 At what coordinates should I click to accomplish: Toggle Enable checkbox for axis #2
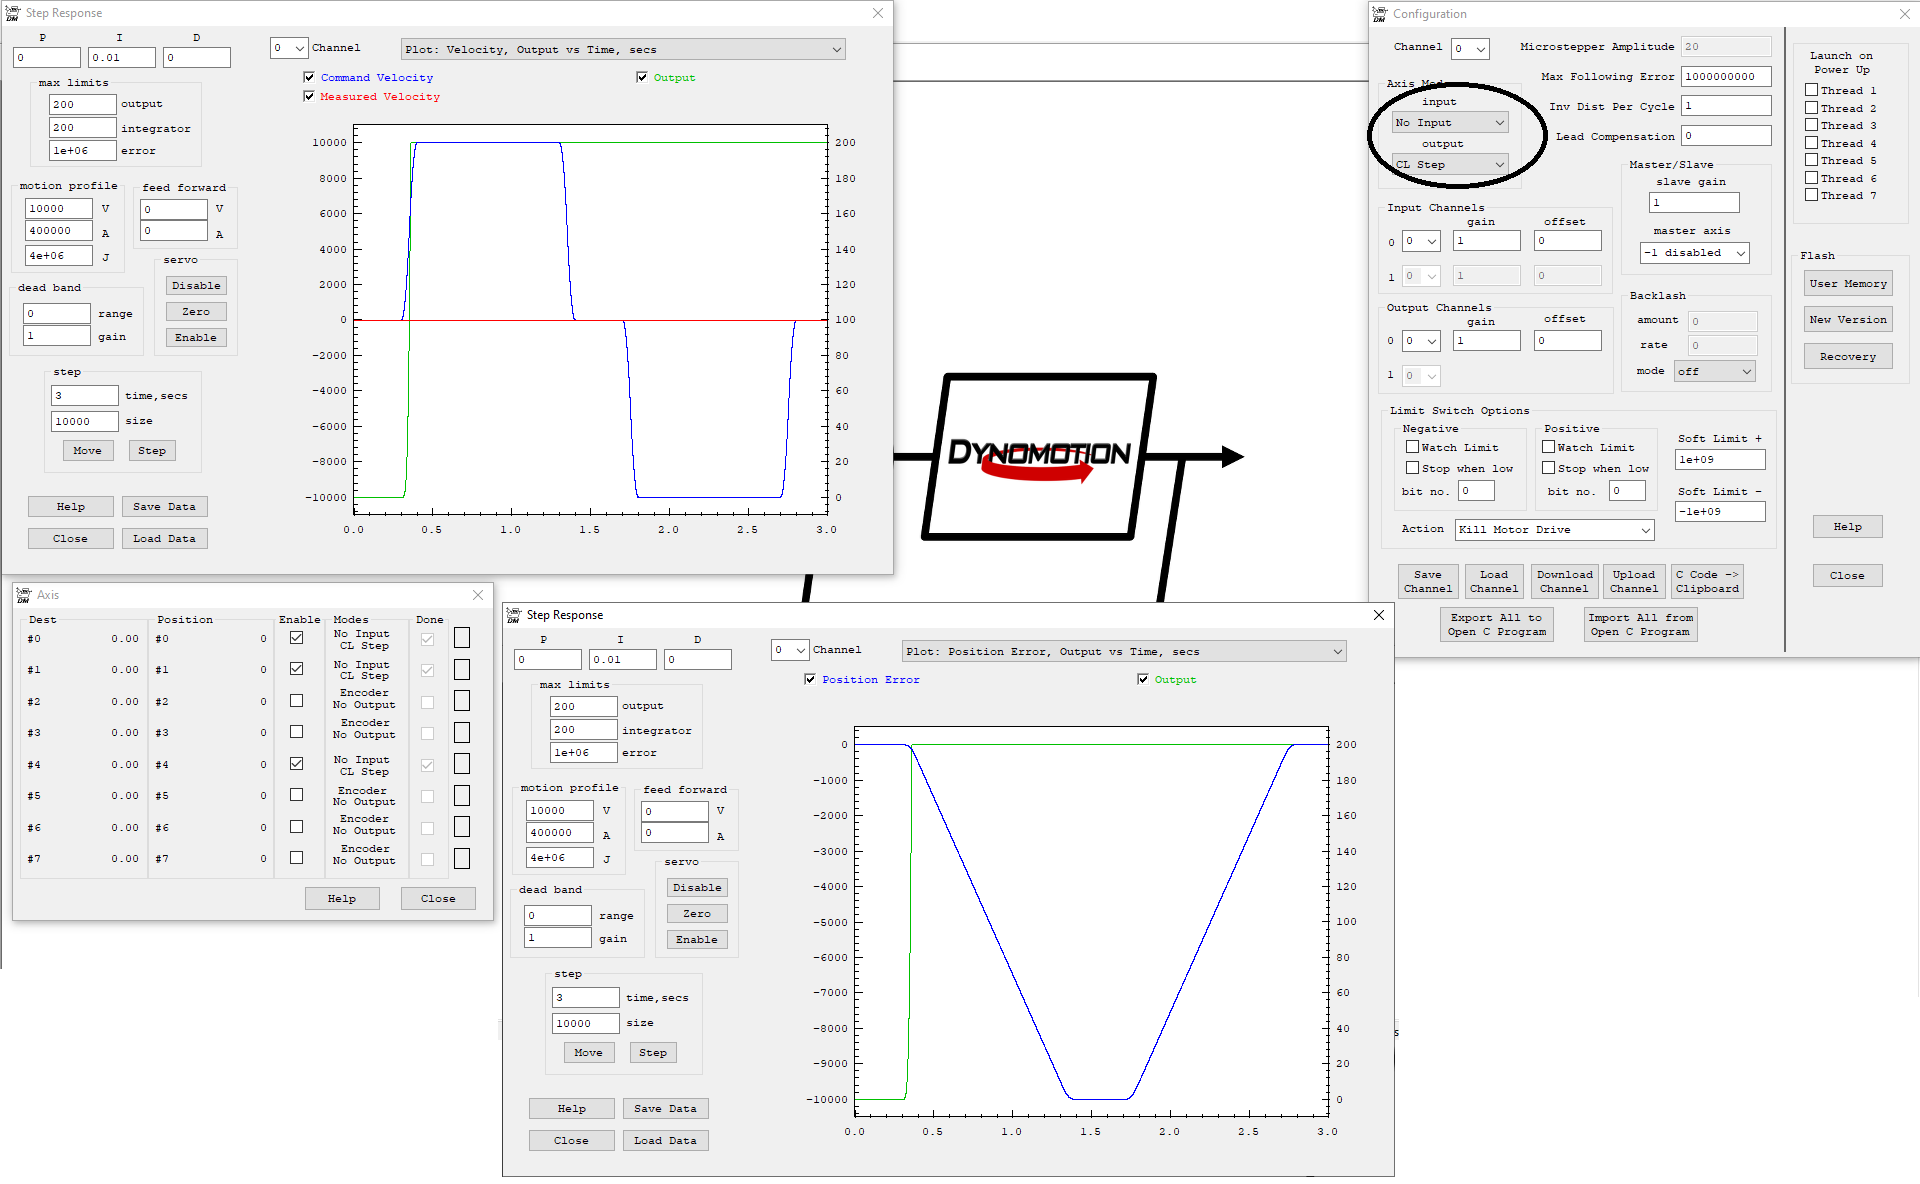pyautogui.click(x=297, y=701)
